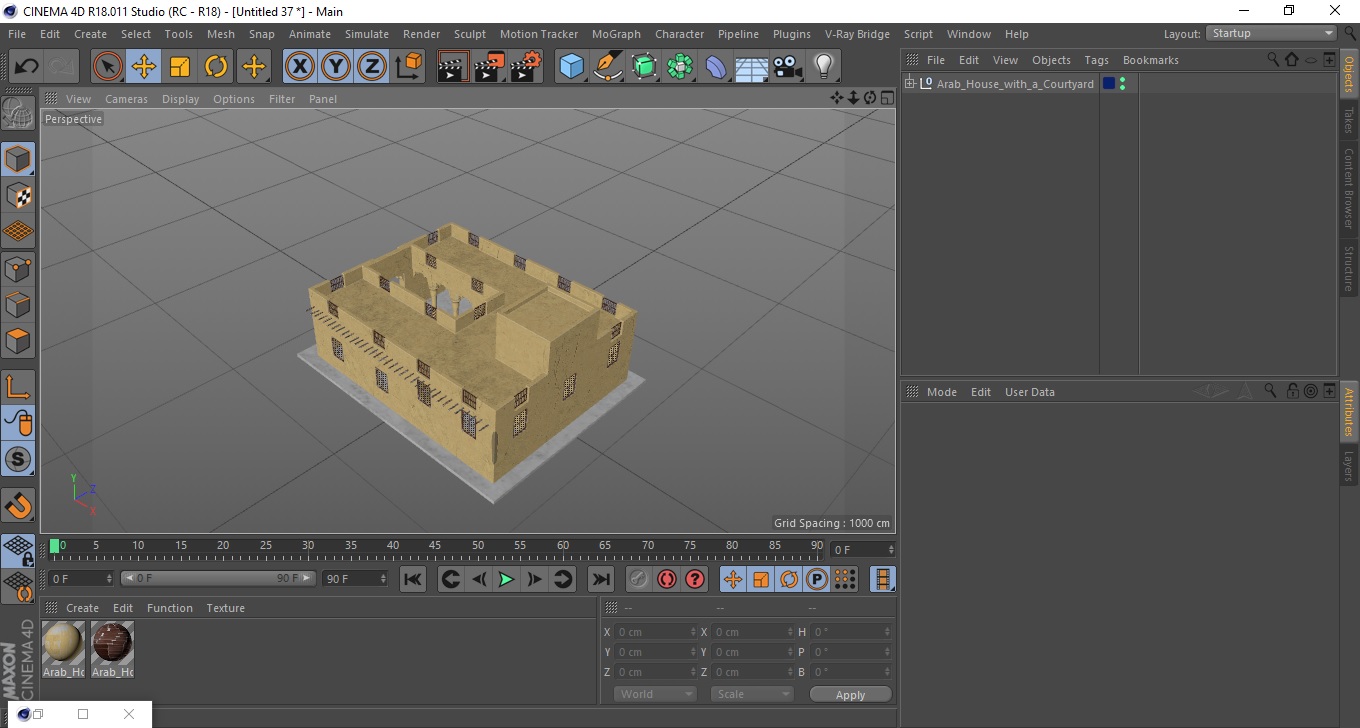Switch to Model mode
The width and height of the screenshot is (1360, 728).
18,159
